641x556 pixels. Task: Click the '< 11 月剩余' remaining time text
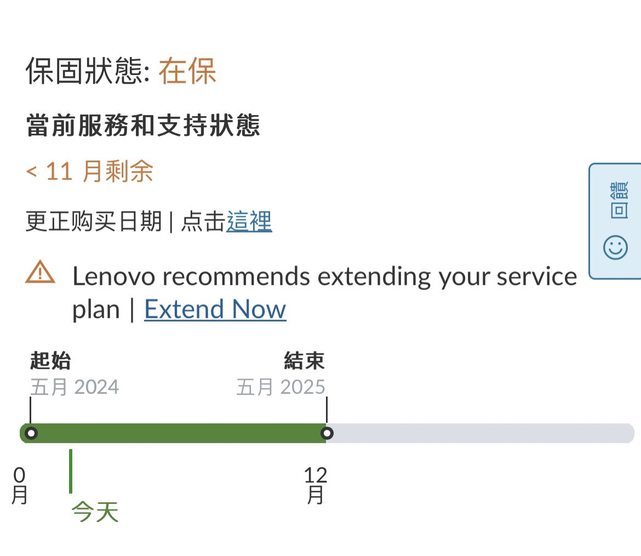click(90, 172)
